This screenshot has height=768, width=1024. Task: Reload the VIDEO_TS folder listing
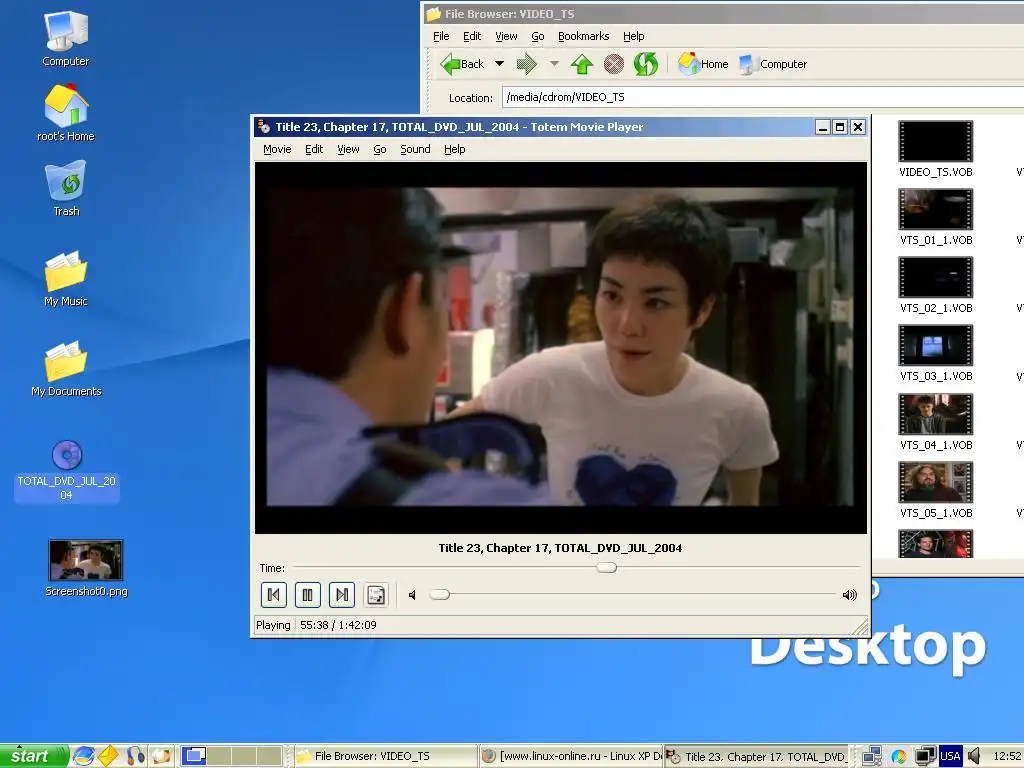click(x=646, y=64)
